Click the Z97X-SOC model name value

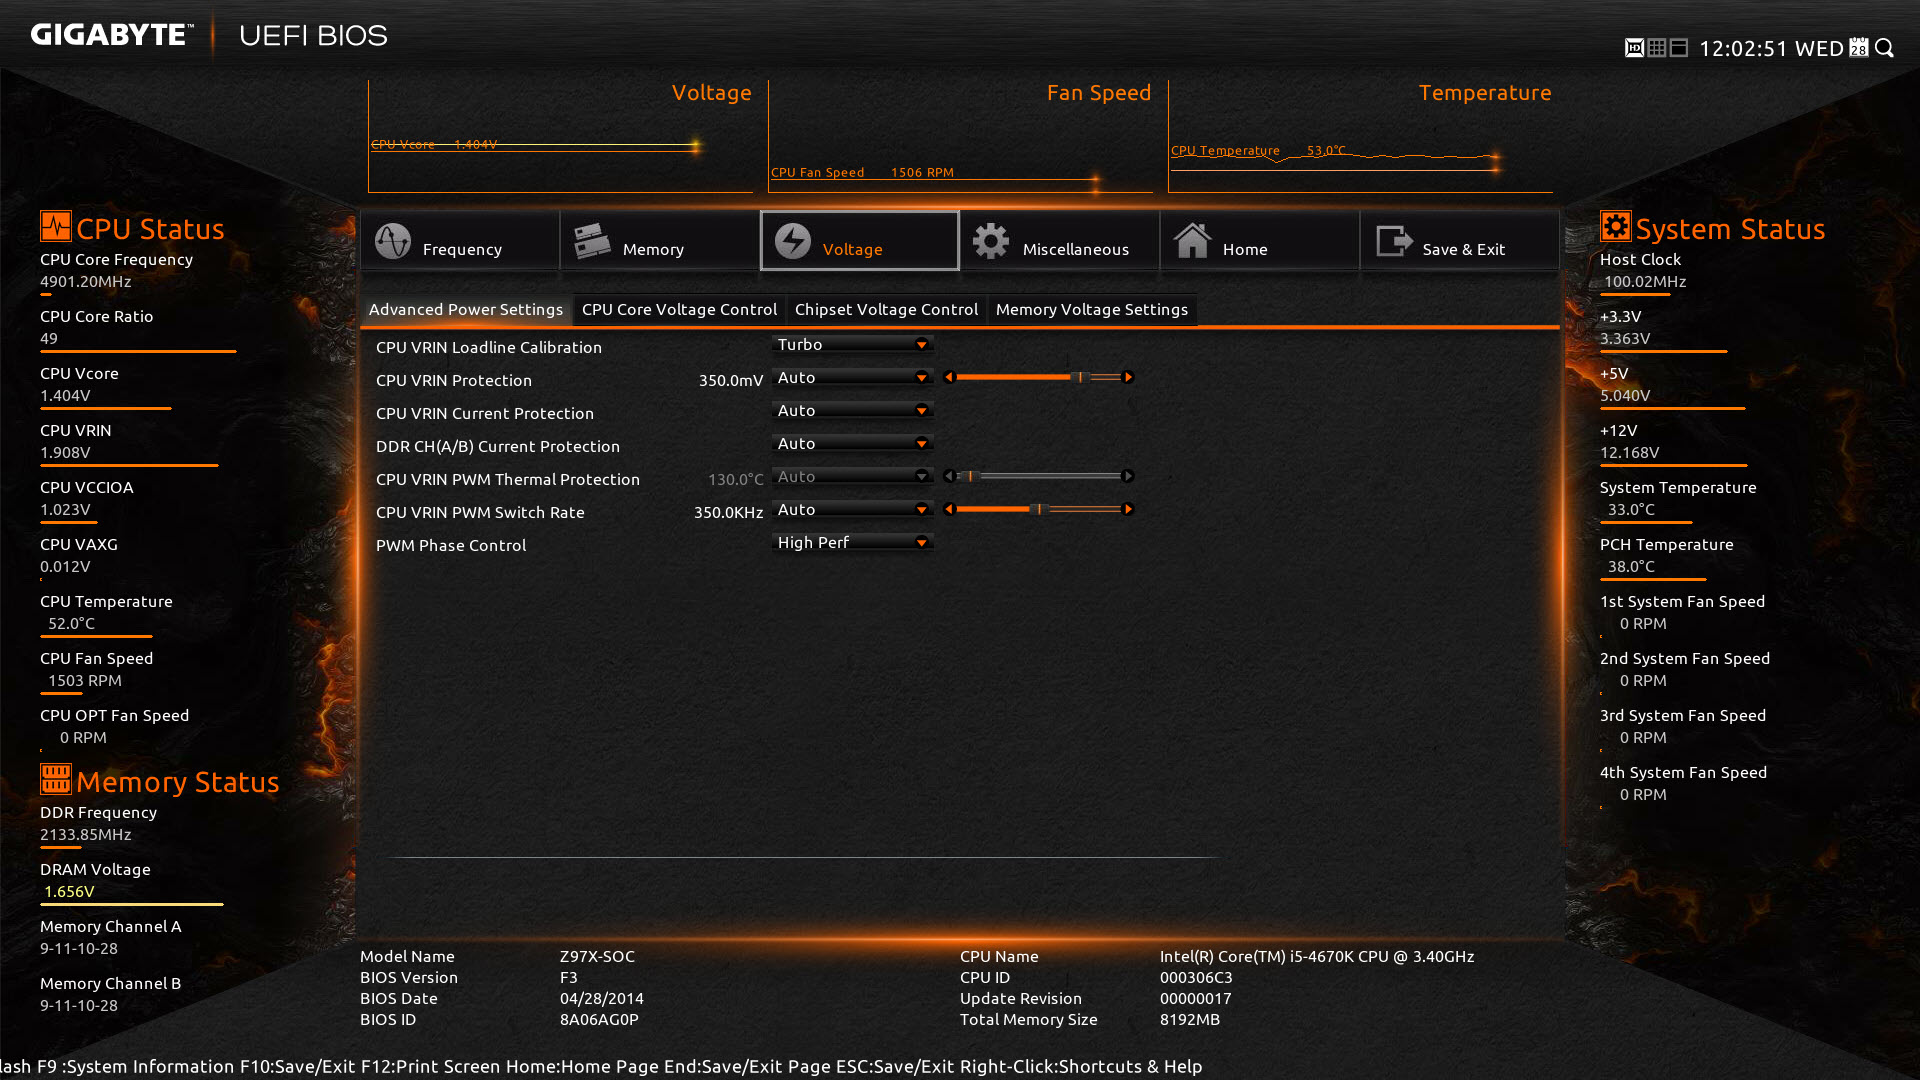click(x=597, y=956)
